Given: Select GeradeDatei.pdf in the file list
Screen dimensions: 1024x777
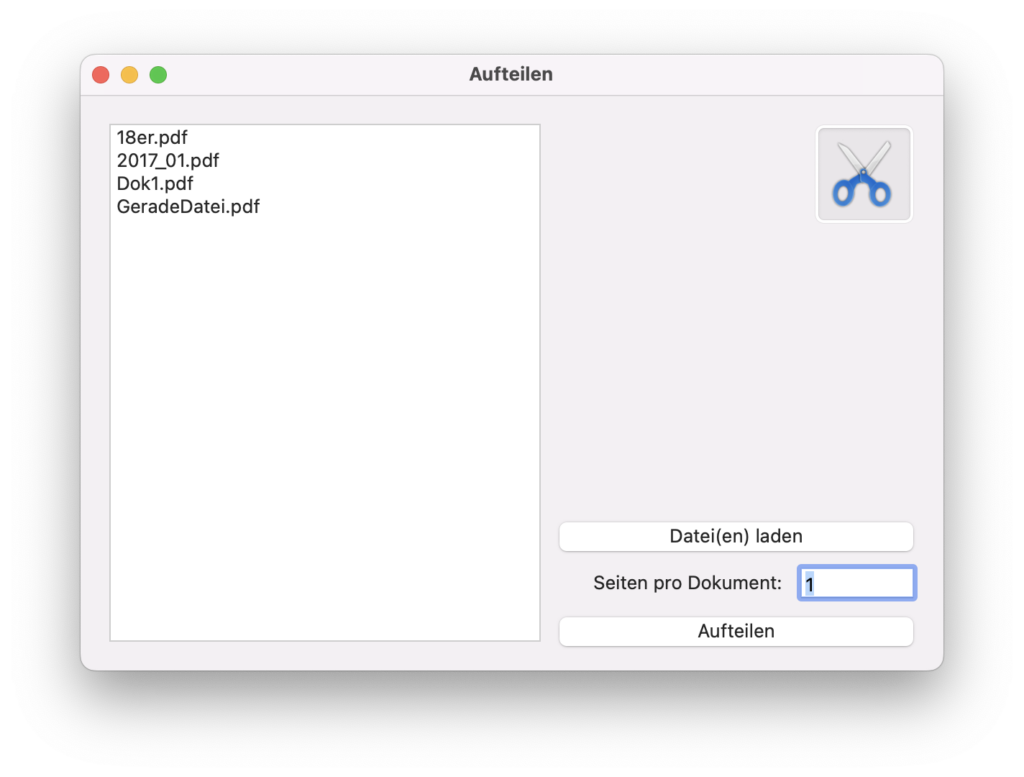Looking at the screenshot, I should tap(325, 207).
